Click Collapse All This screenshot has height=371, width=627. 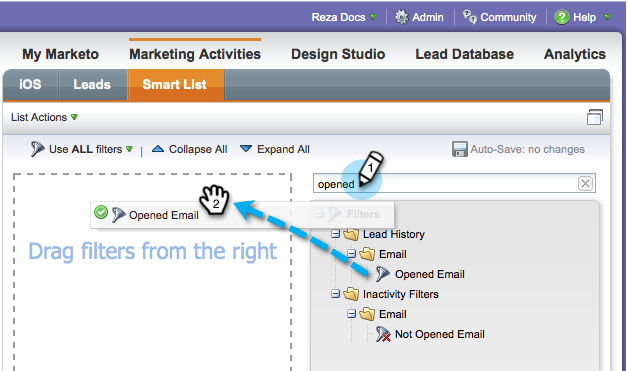198,149
